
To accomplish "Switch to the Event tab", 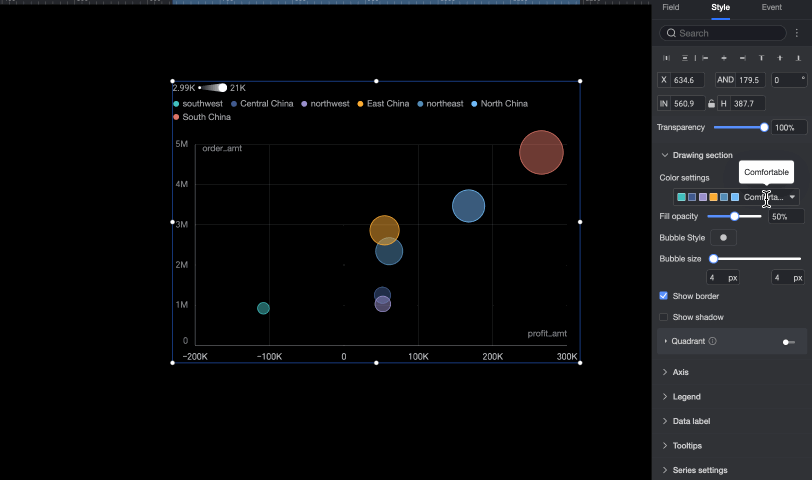I will (772, 7).
